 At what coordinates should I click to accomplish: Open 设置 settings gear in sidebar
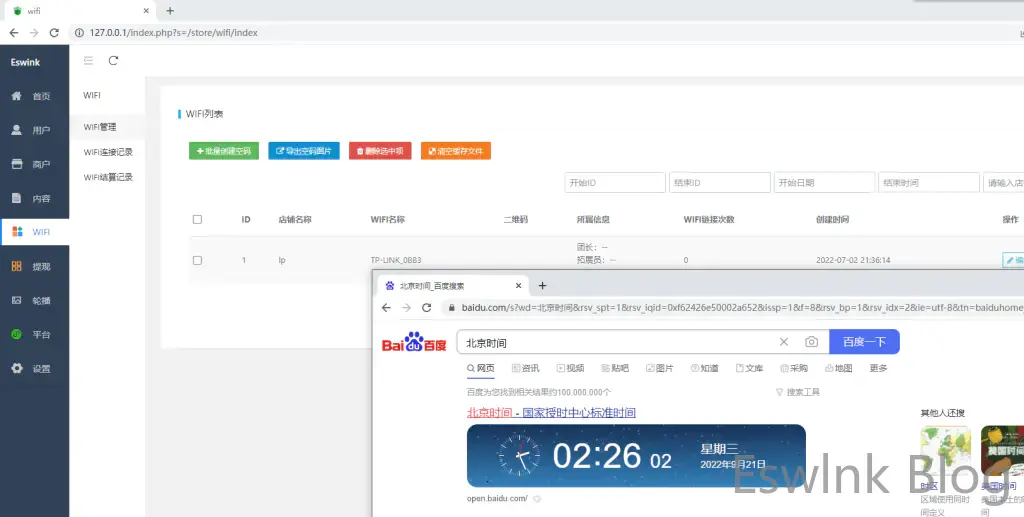(x=17, y=368)
